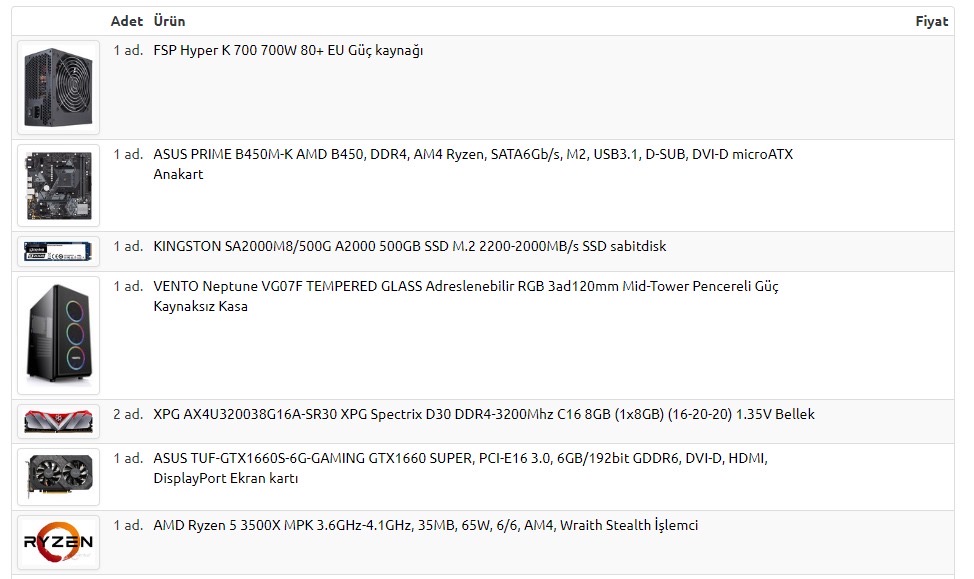
Task: Click the 1 ad. quantity for Ryzen processor
Action: click(128, 526)
